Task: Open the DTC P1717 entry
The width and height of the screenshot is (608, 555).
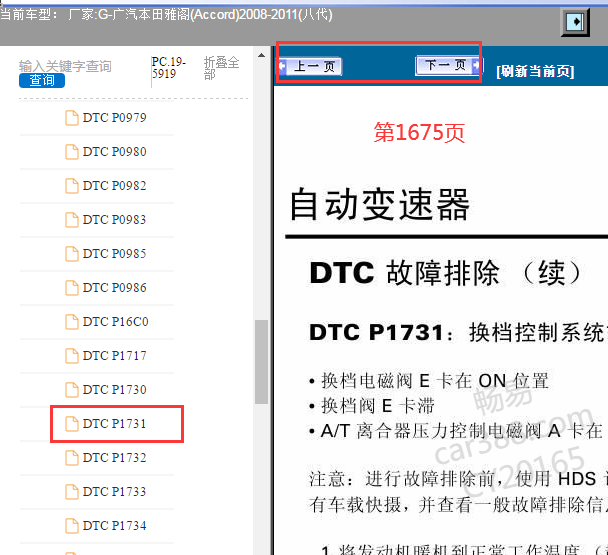Action: point(114,356)
